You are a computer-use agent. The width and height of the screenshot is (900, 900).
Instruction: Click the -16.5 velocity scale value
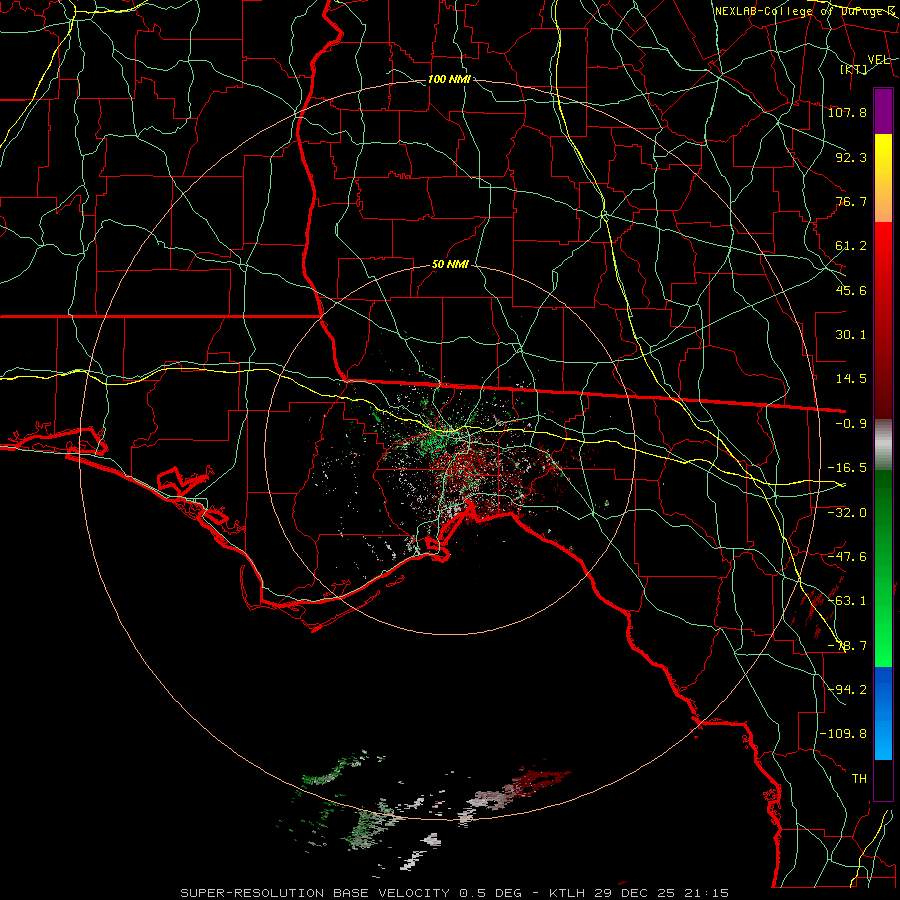coord(847,468)
